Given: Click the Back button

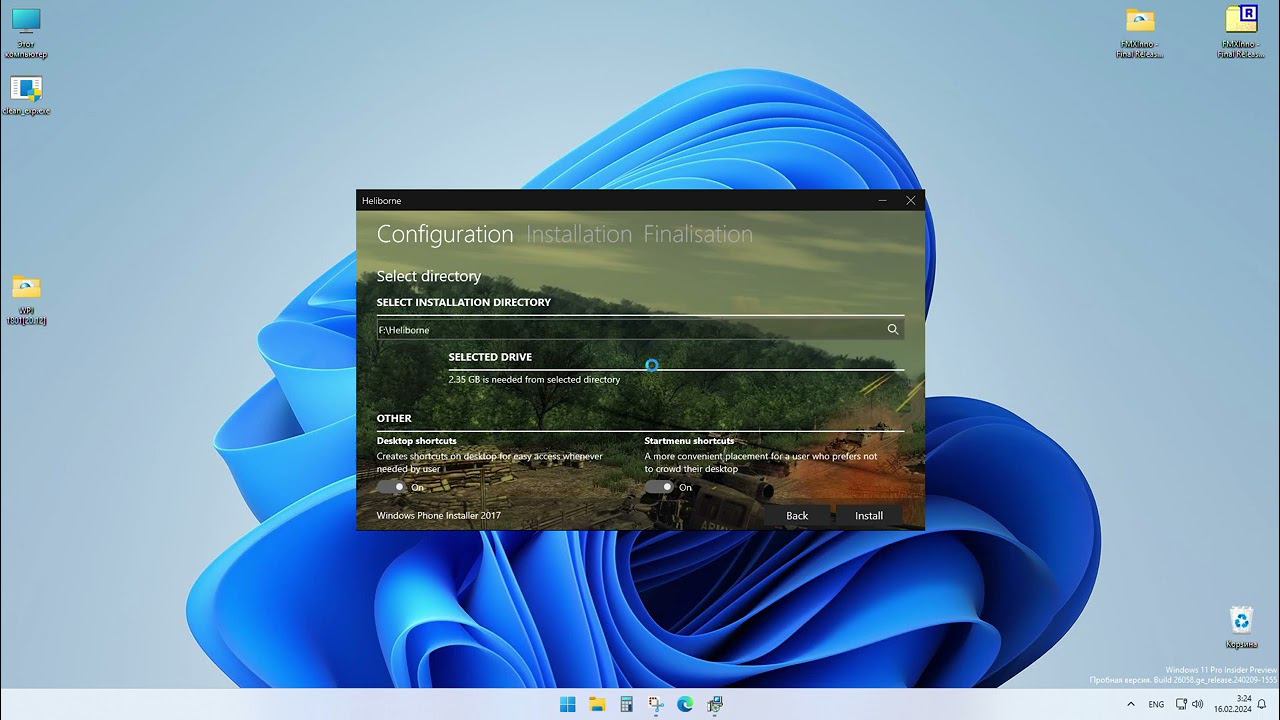Looking at the screenshot, I should coord(797,516).
